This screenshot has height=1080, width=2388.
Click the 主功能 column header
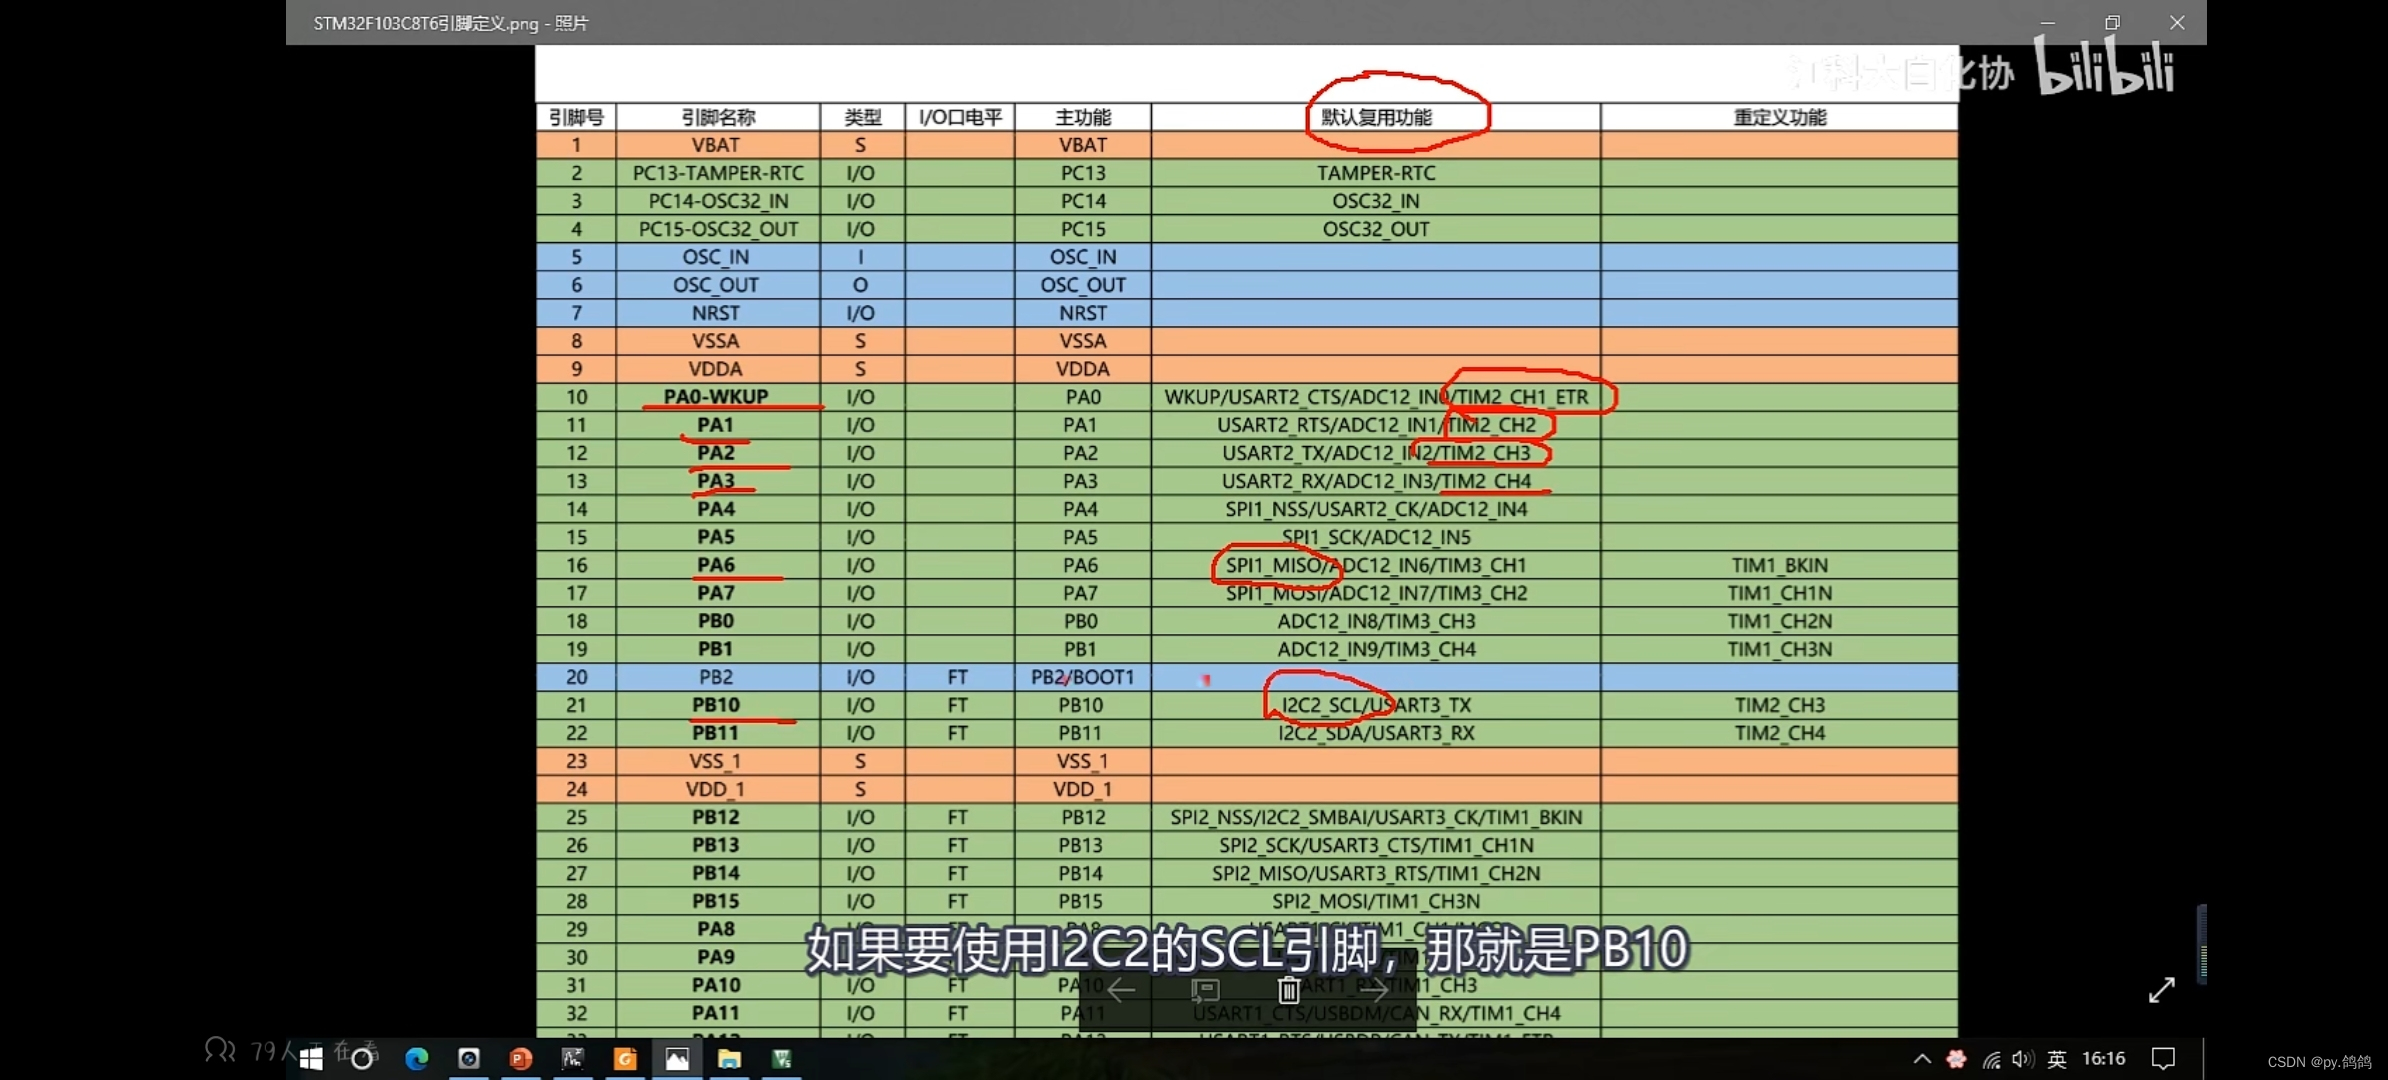pos(1083,117)
